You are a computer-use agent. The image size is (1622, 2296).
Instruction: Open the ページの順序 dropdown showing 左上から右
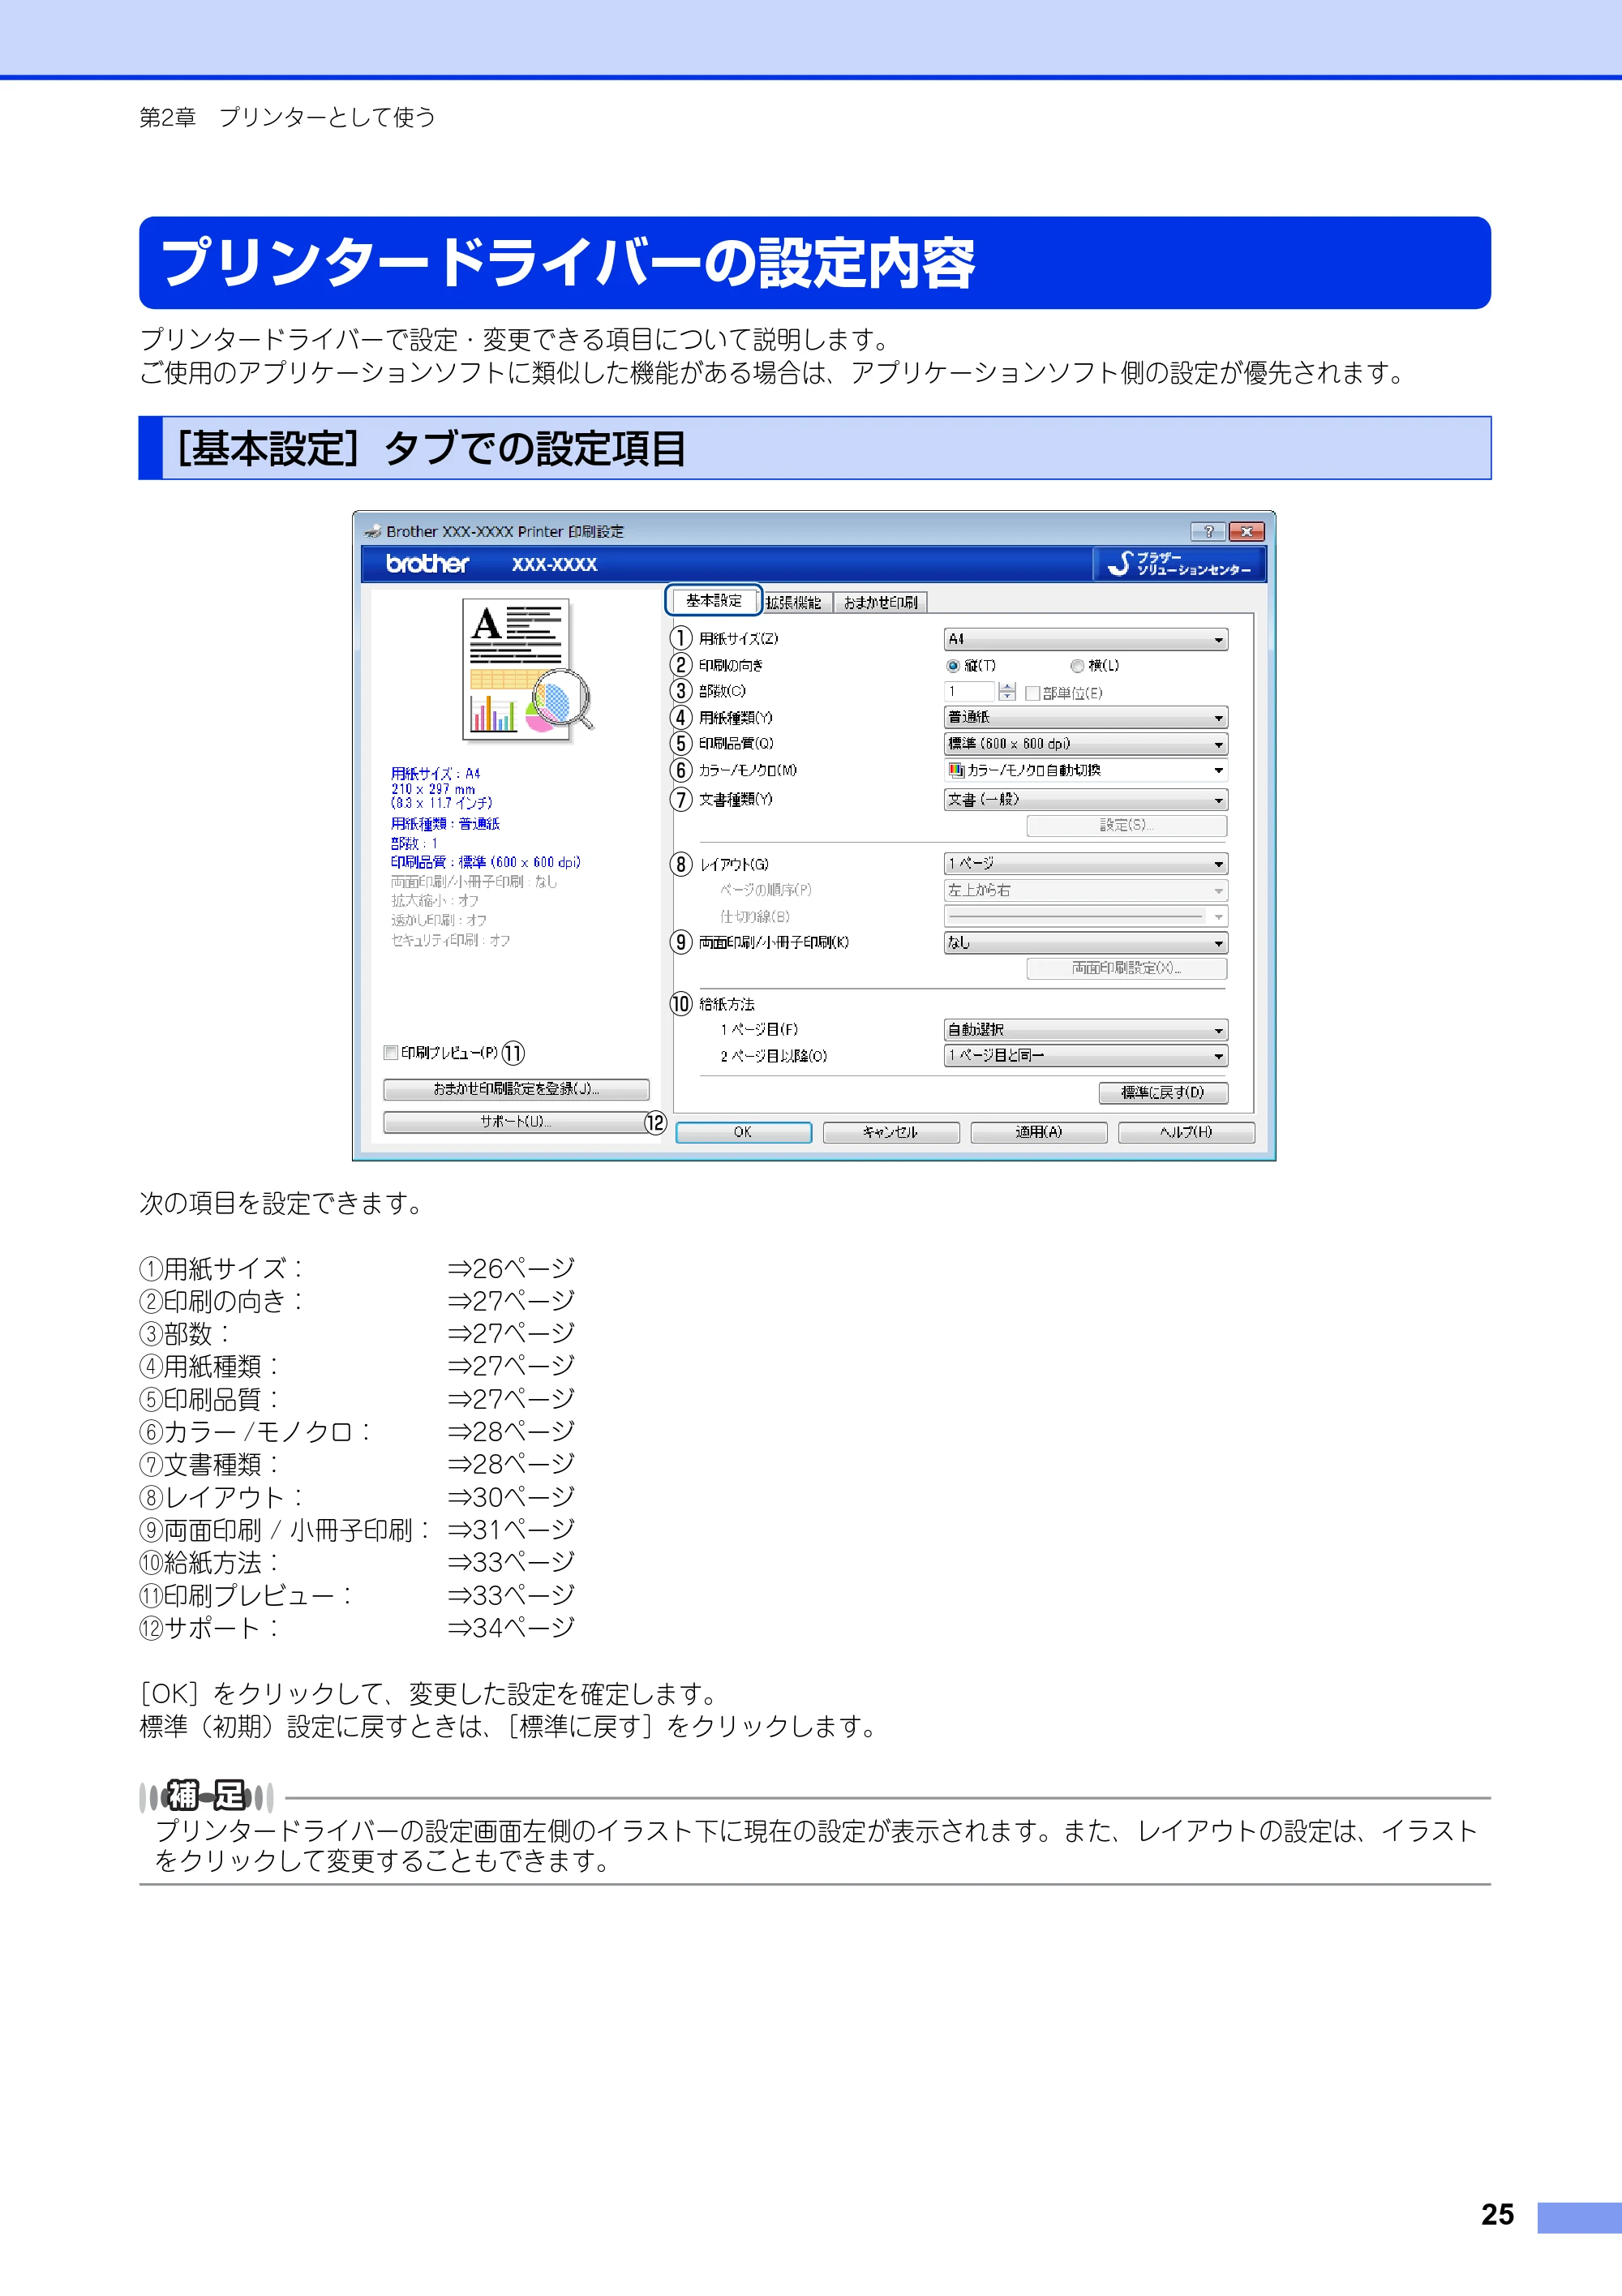point(1086,890)
